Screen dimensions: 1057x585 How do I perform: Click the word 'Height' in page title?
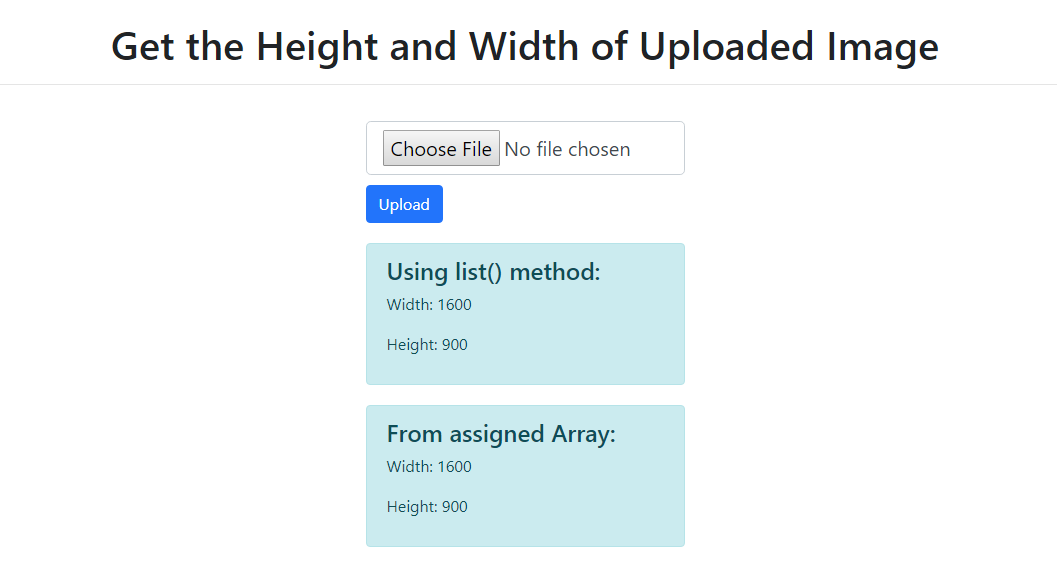[x=317, y=47]
